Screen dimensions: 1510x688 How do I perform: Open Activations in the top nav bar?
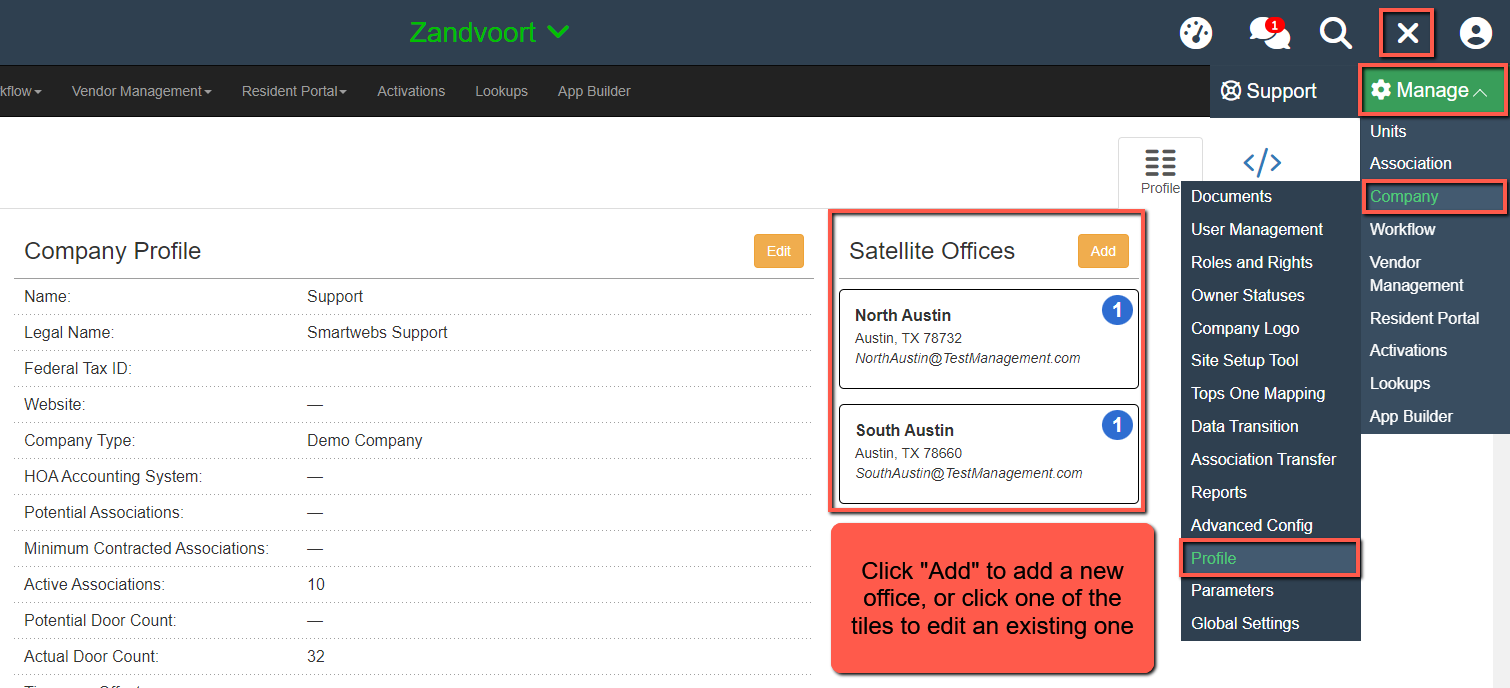(411, 91)
